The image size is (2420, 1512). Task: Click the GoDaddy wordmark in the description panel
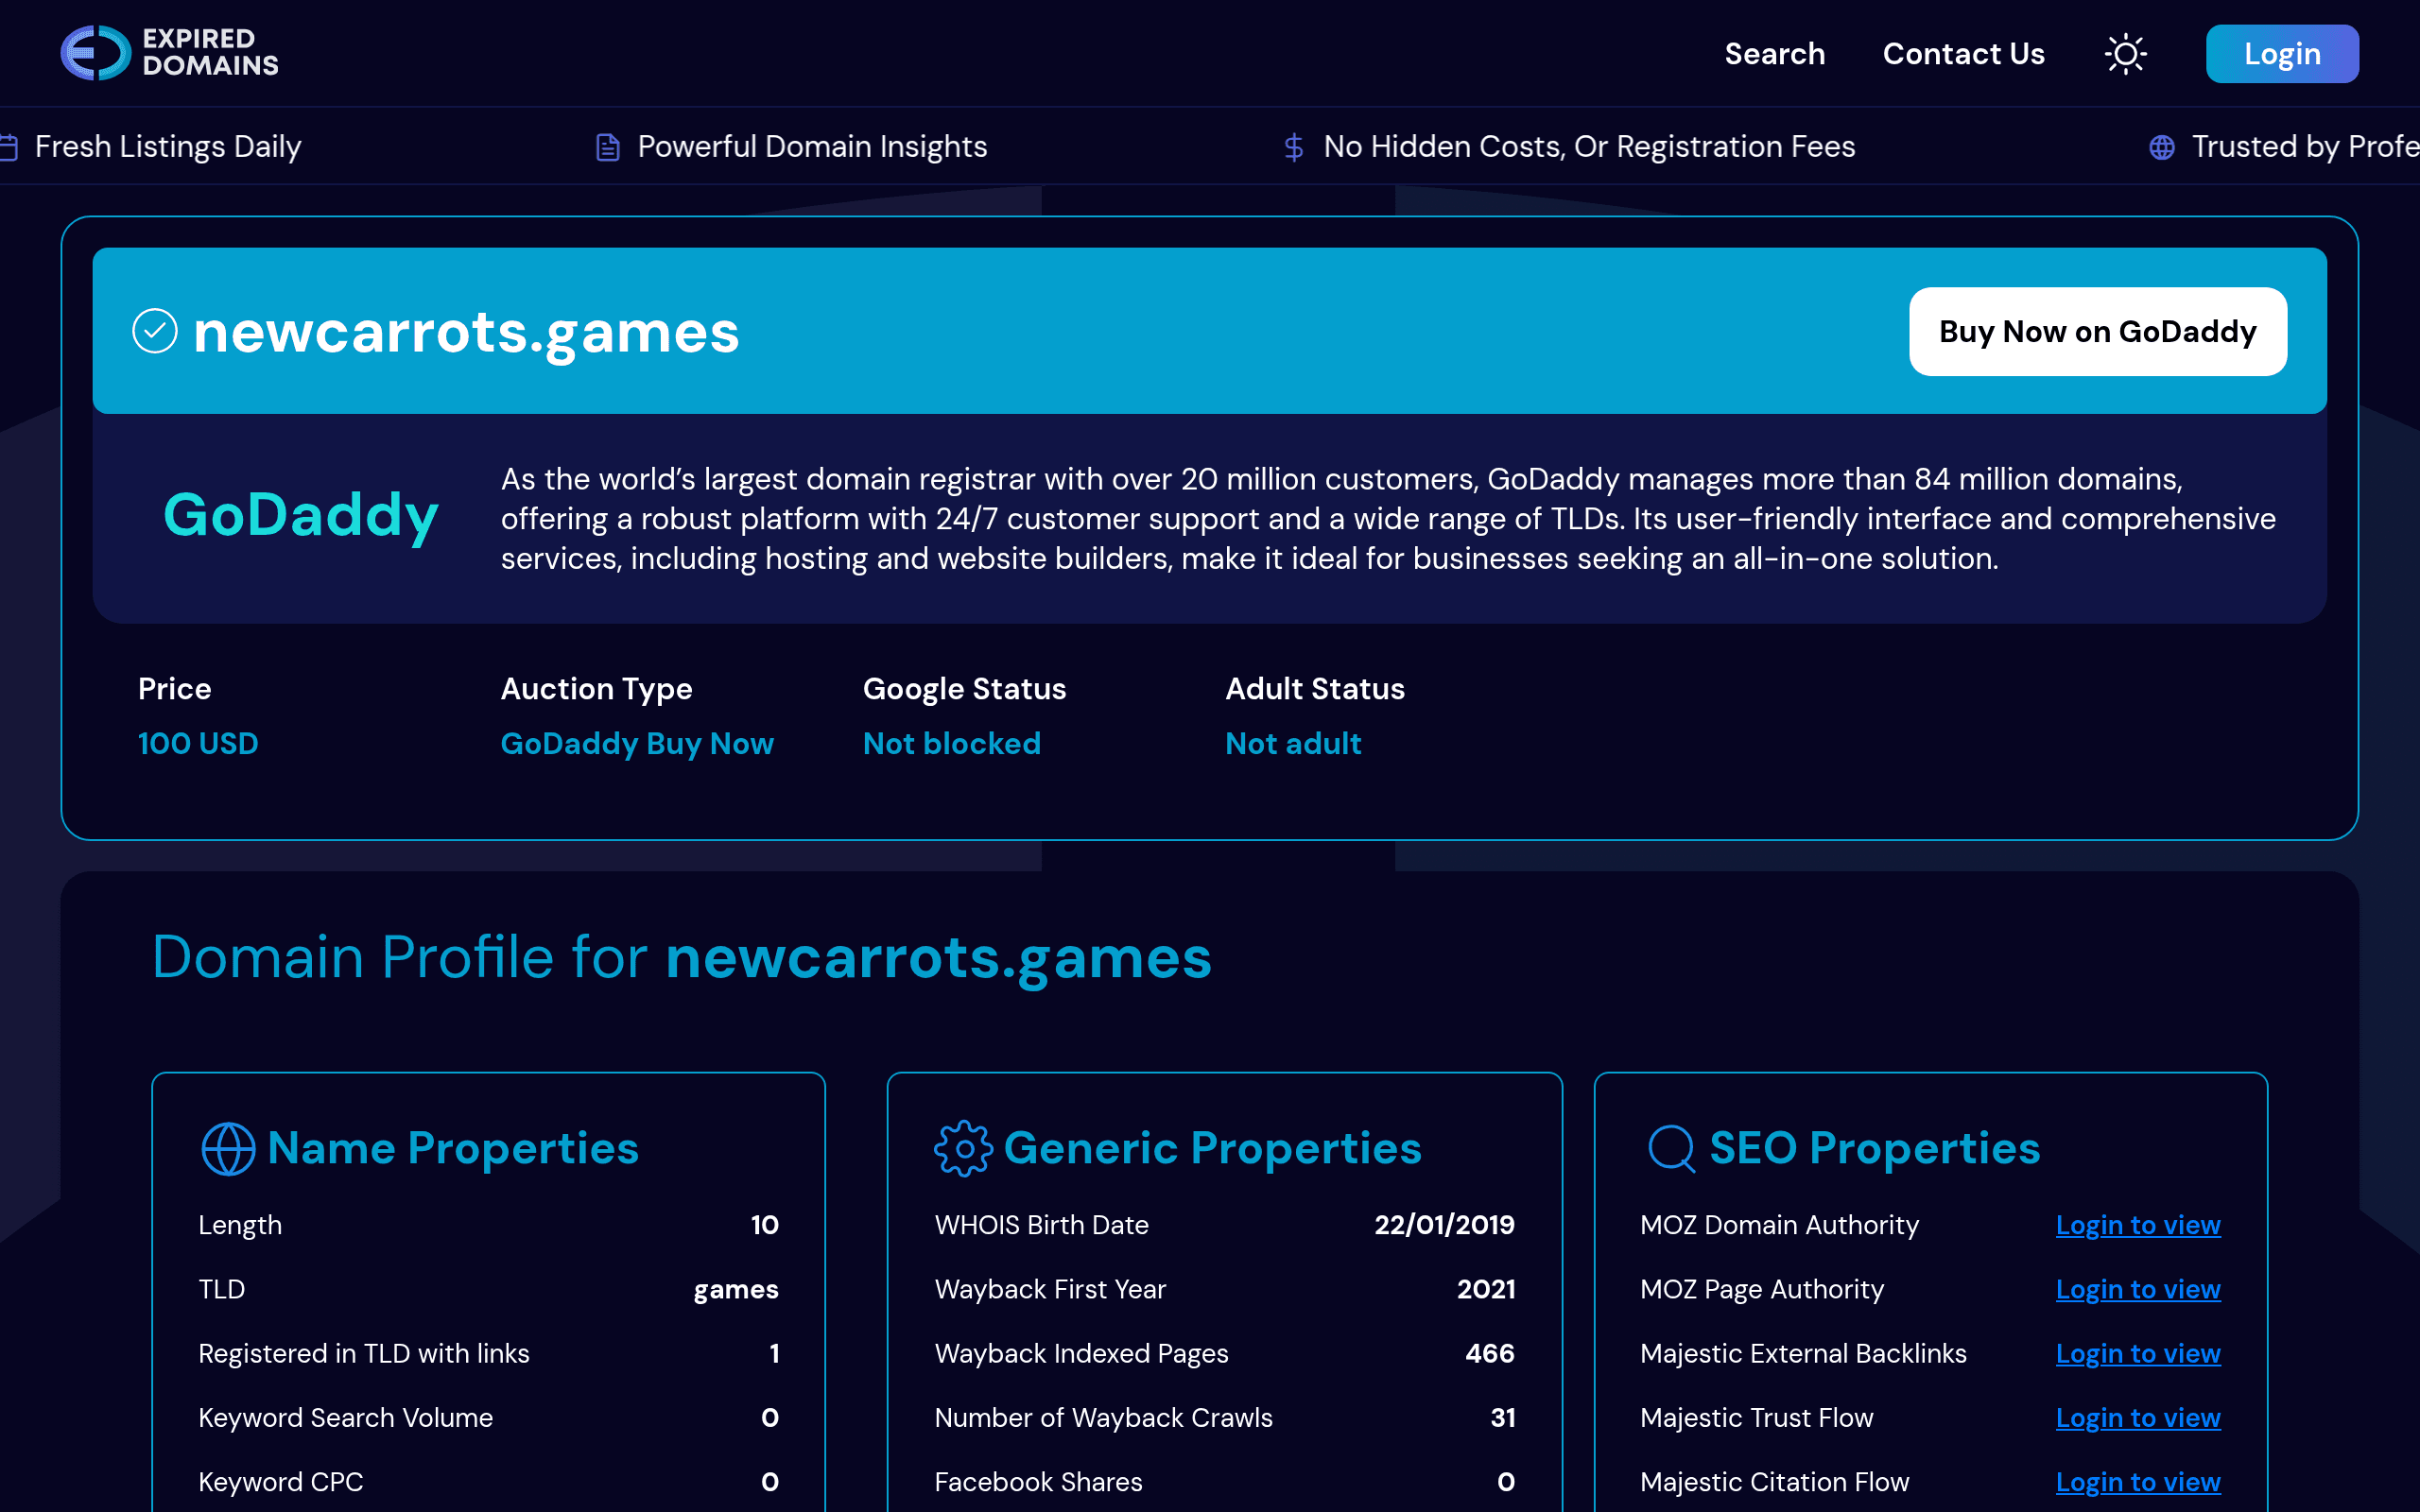point(300,517)
